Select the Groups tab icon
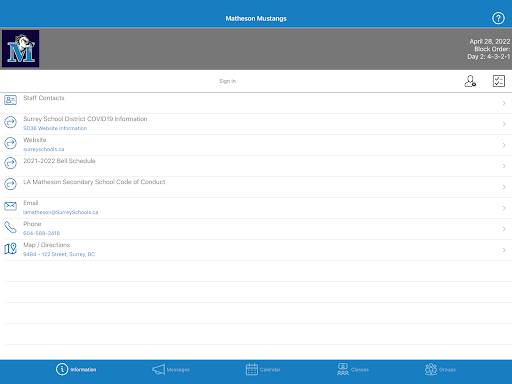Screen dimensions: 512x384 pos(431,369)
